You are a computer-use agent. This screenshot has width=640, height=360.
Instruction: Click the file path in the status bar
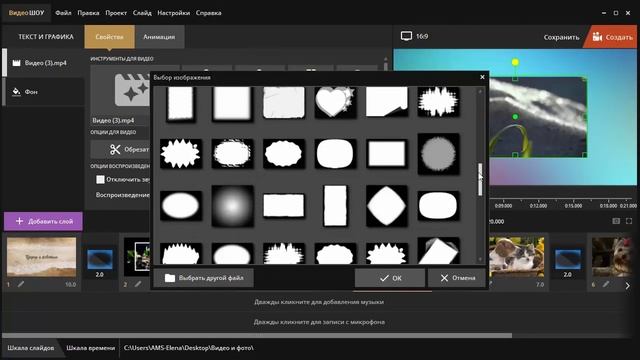[x=189, y=348]
